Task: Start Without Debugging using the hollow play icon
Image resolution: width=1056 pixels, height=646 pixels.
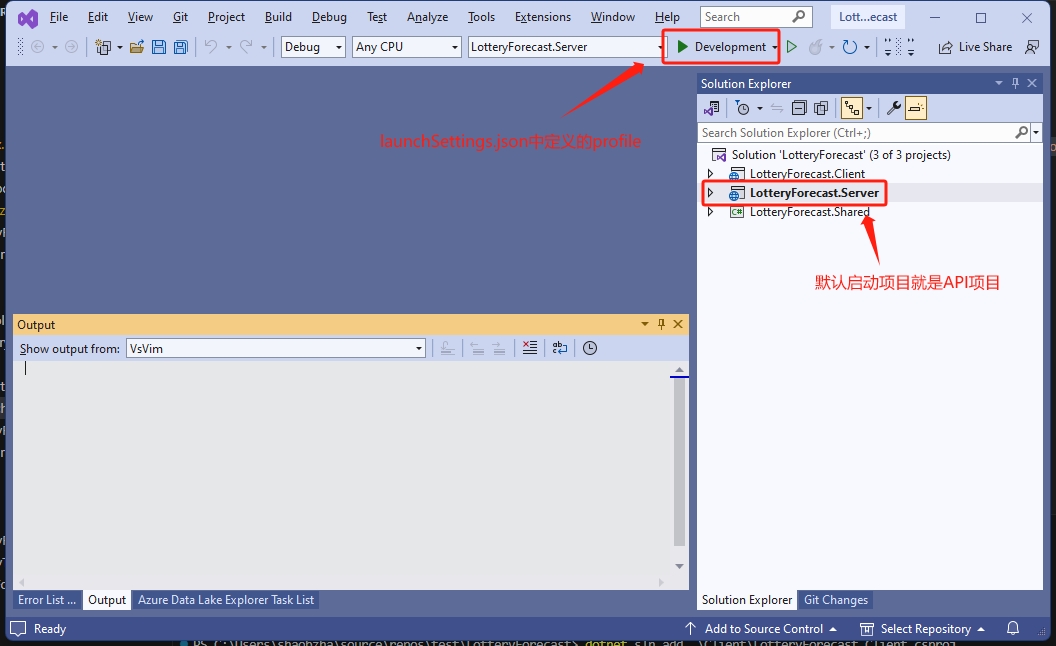Action: point(791,47)
